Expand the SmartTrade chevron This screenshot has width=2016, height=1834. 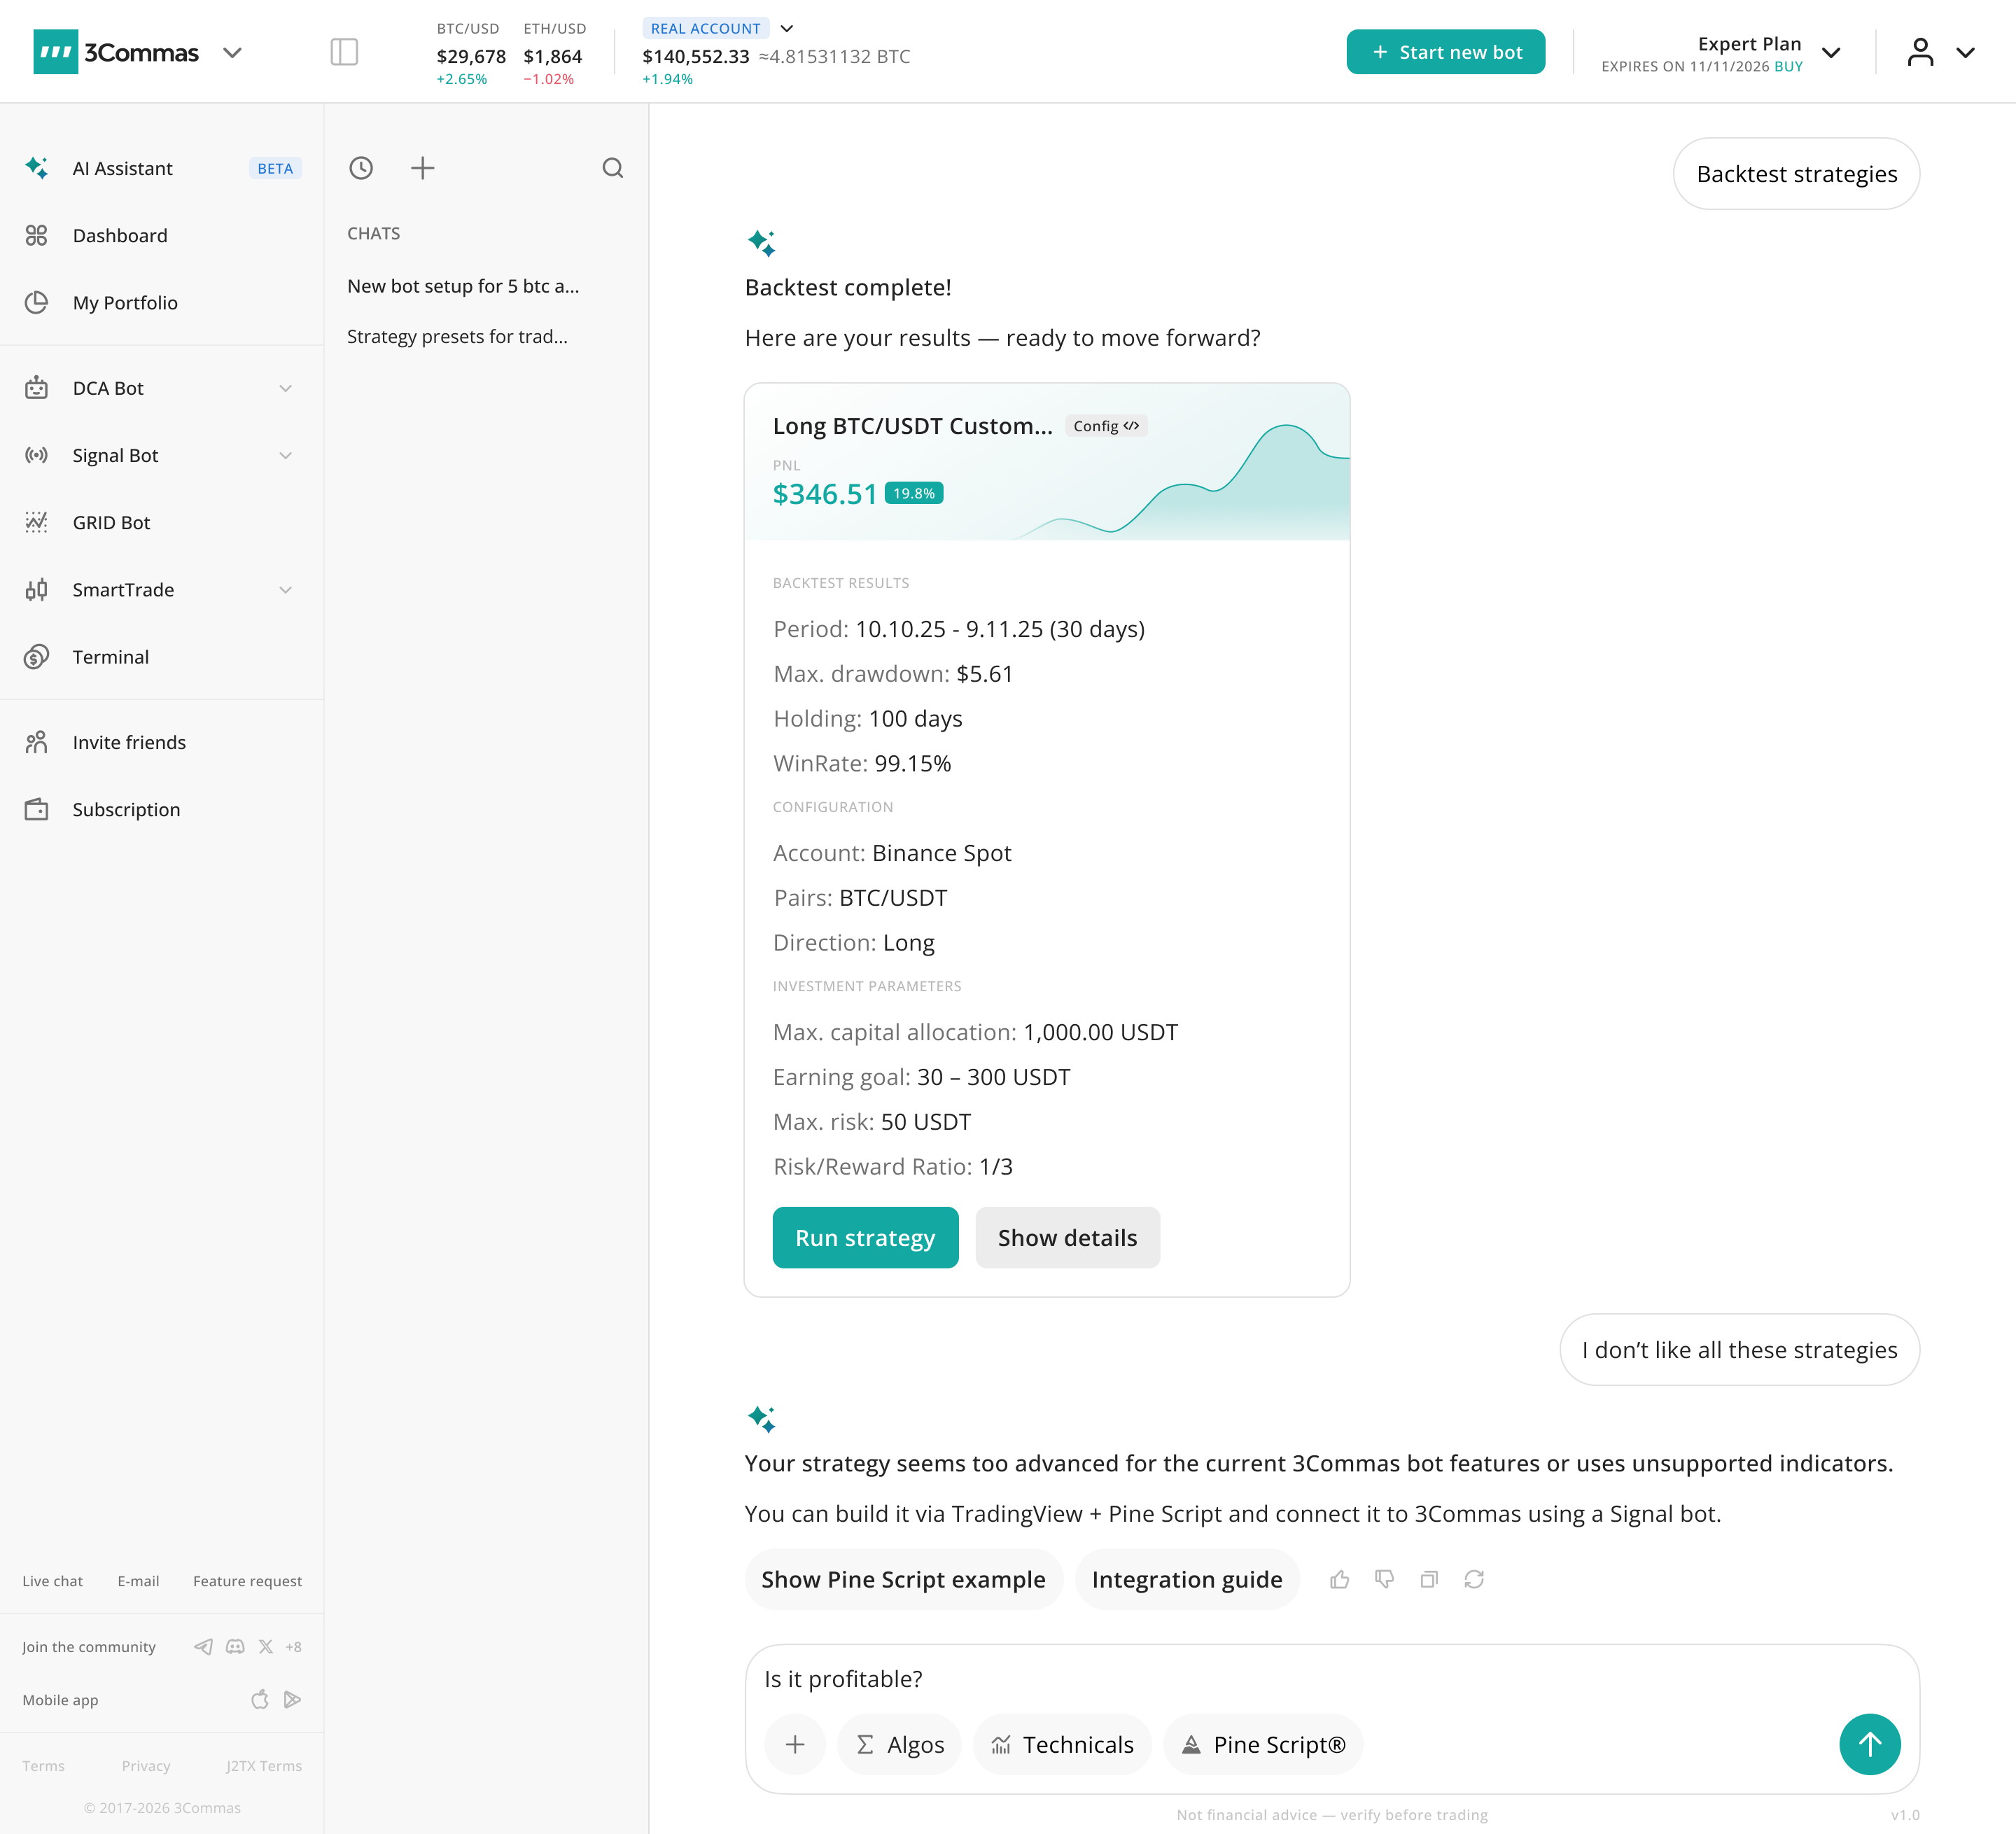point(285,589)
